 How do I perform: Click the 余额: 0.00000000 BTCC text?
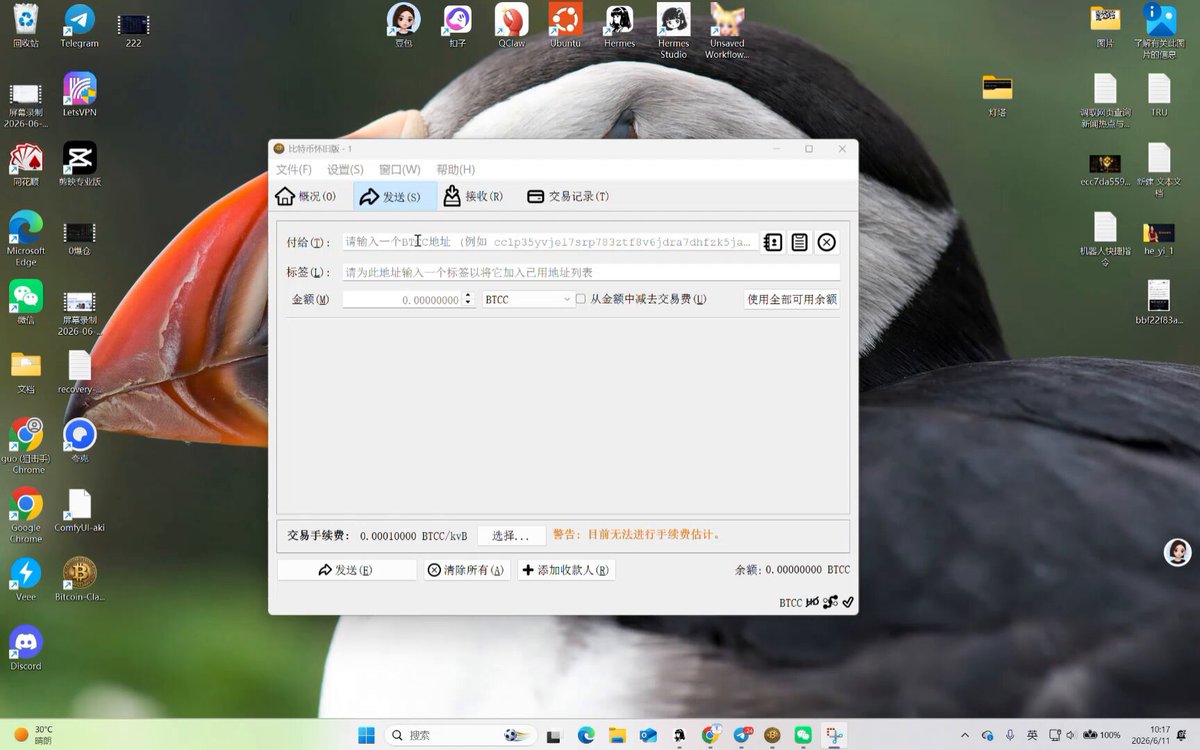point(792,570)
